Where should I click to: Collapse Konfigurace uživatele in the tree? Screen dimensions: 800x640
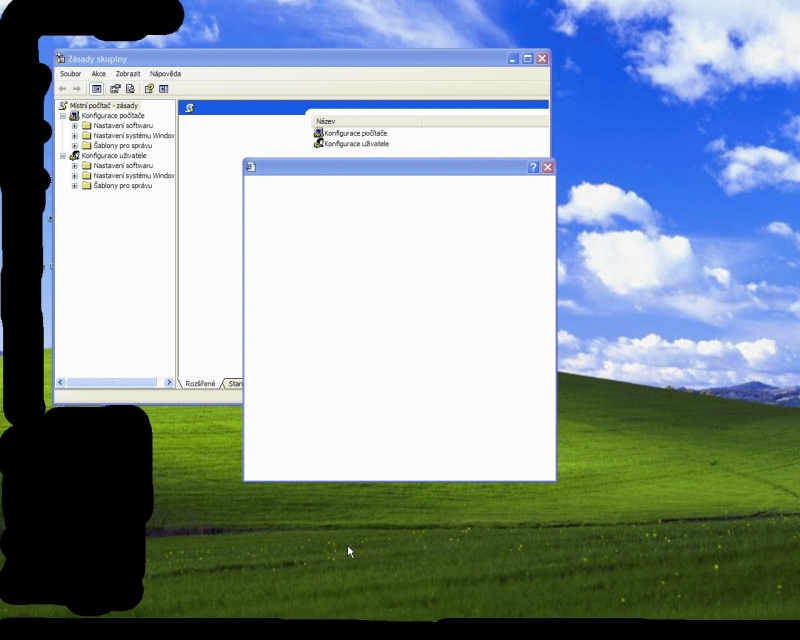coord(63,156)
